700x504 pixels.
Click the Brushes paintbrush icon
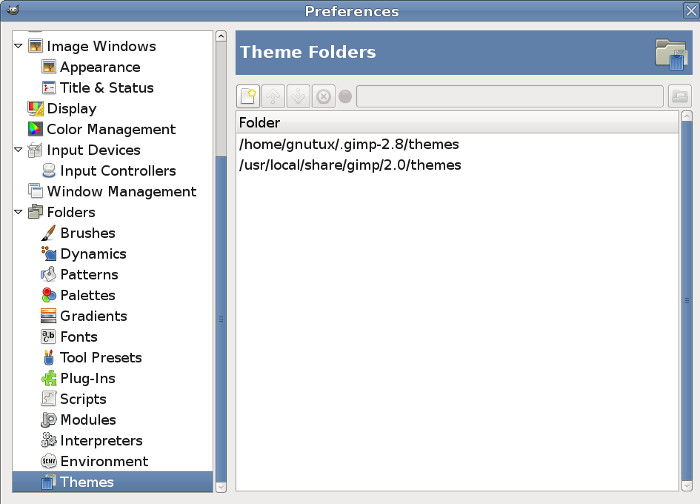49,232
